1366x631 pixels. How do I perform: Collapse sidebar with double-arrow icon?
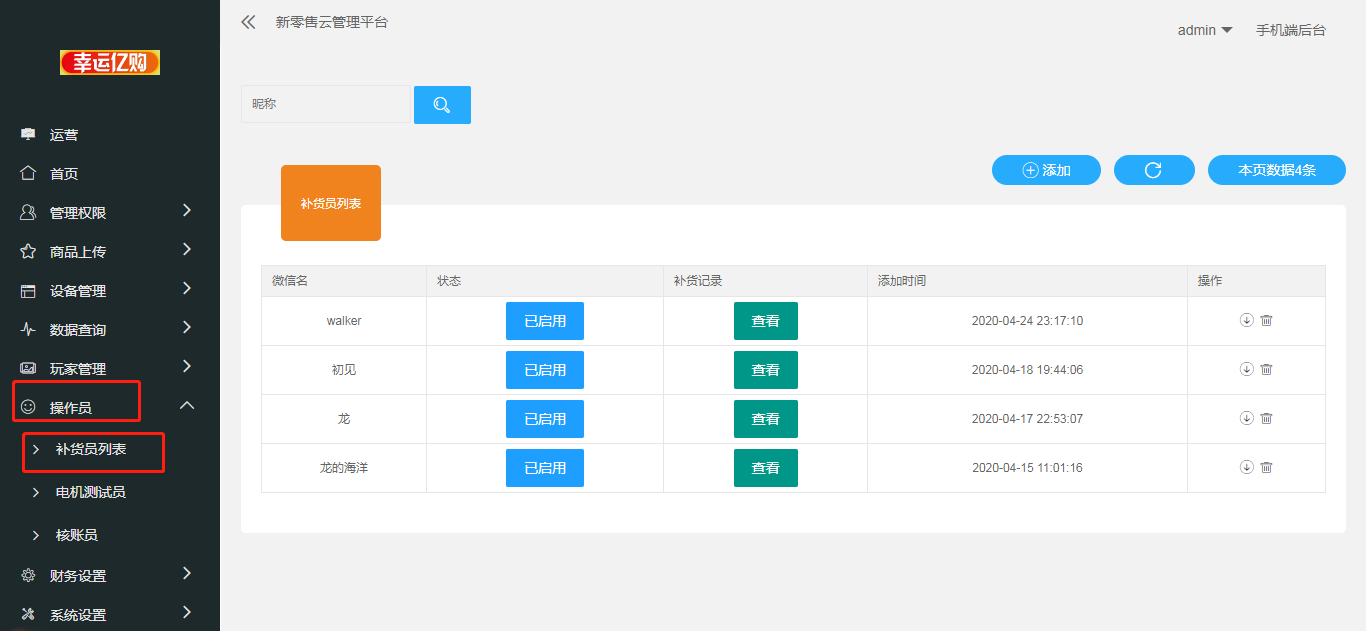pos(248,22)
